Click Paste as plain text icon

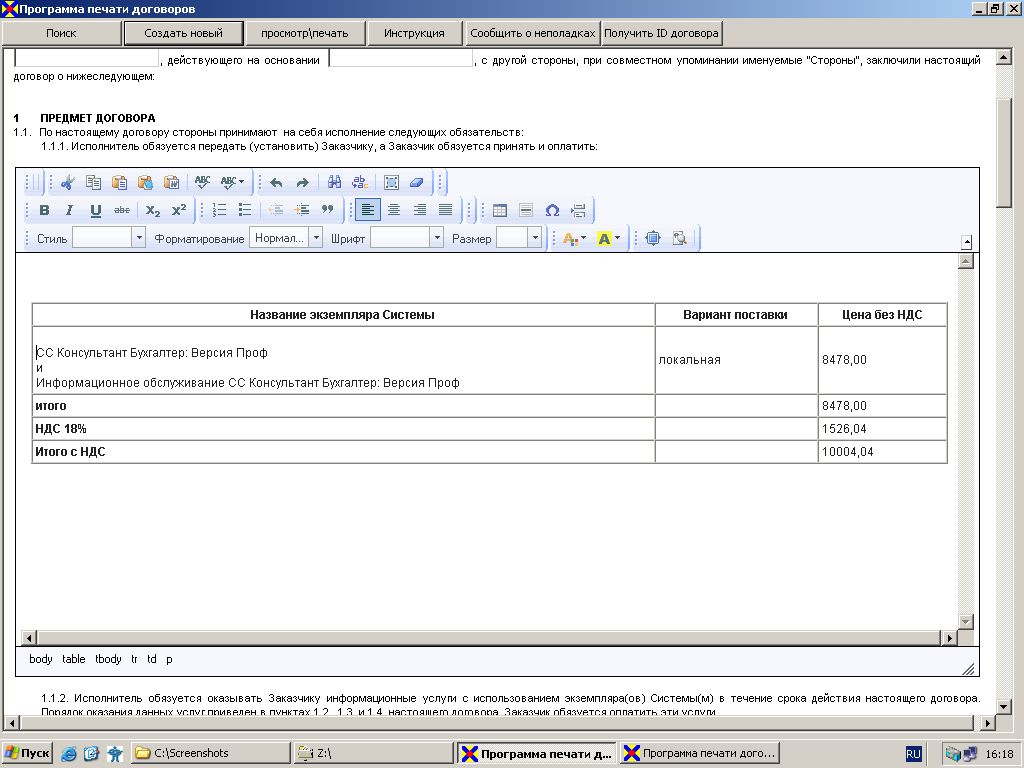tap(146, 183)
